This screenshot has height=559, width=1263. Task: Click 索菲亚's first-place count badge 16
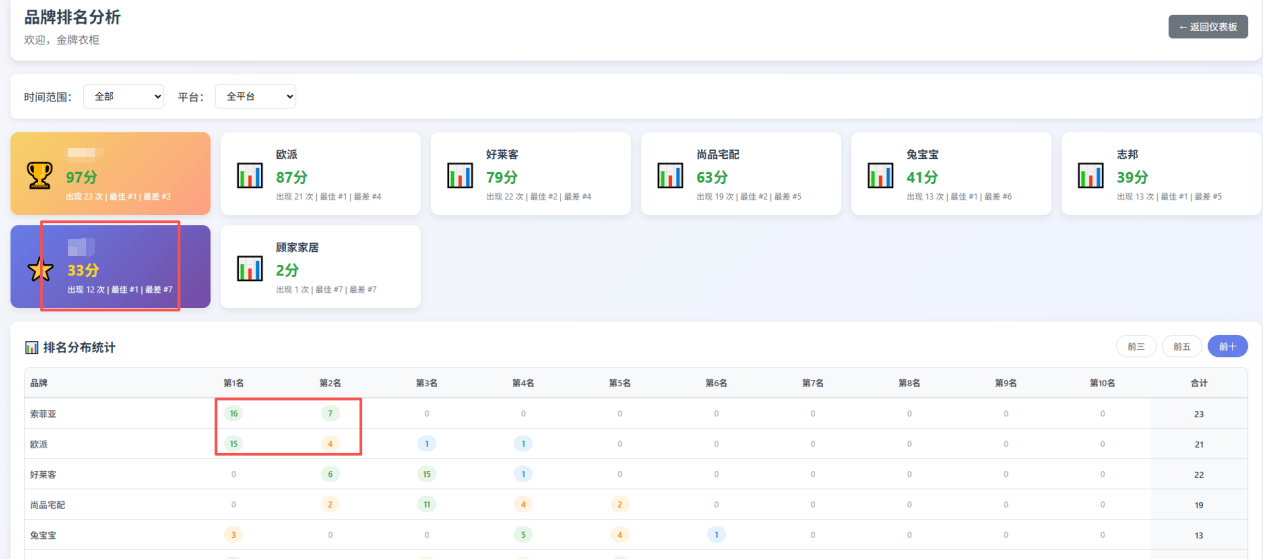click(234, 413)
